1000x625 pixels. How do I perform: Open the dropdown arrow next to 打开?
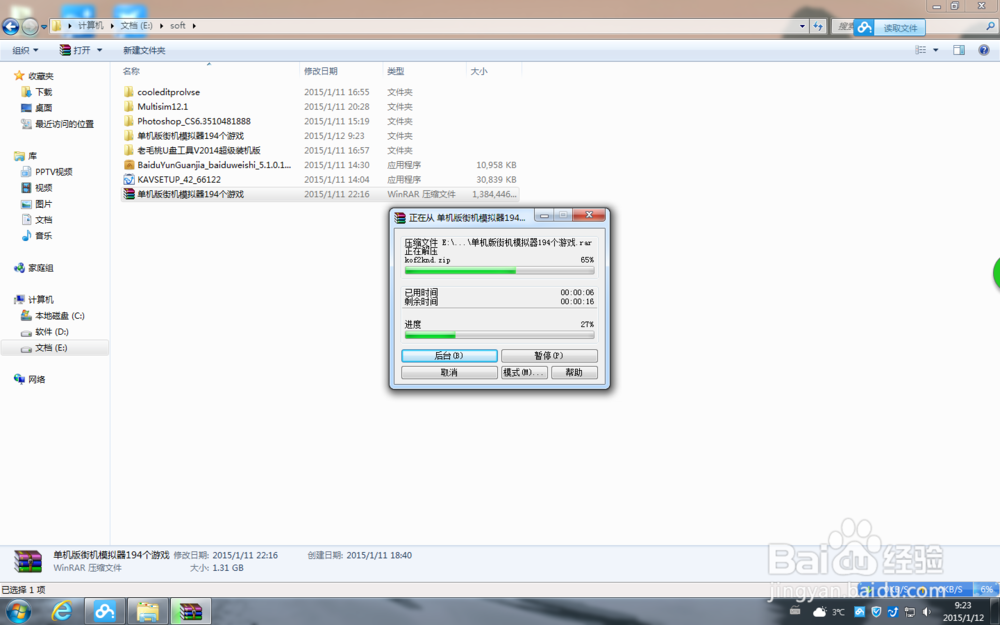[99, 50]
